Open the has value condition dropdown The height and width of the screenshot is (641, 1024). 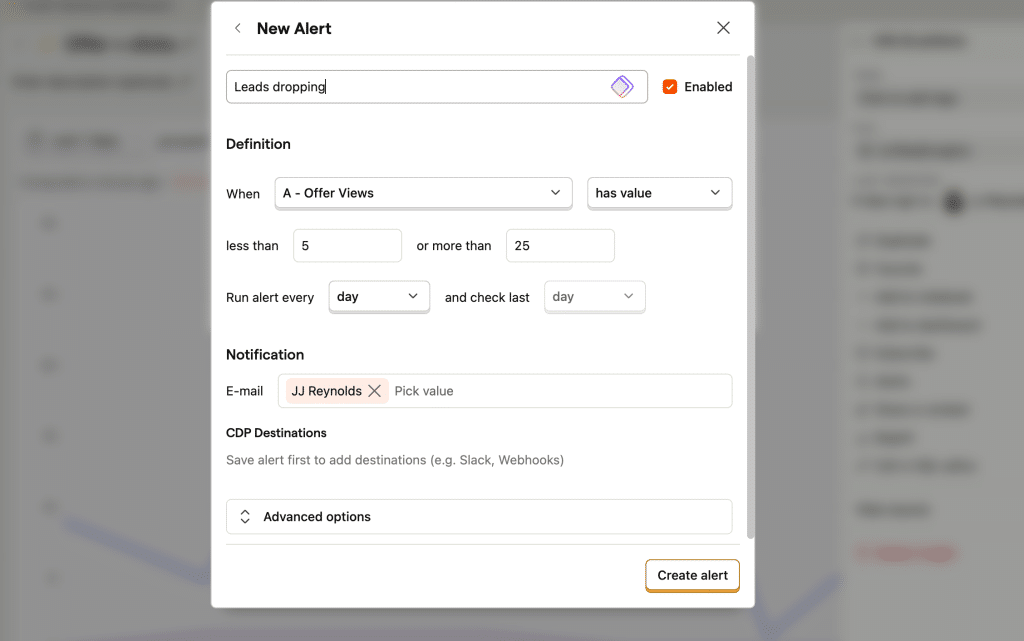tap(658, 193)
